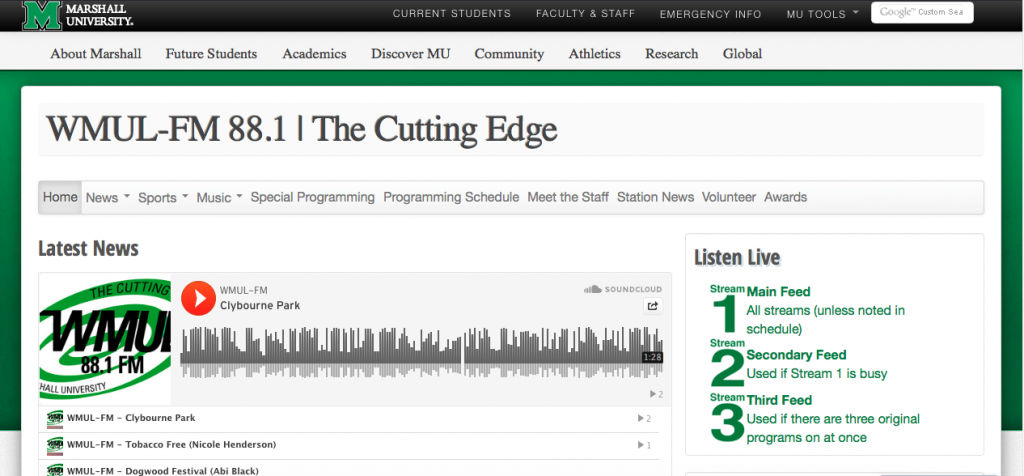
Task: Click the WMUL-FM 88.1 The Cutting Edge heading
Action: coord(302,129)
